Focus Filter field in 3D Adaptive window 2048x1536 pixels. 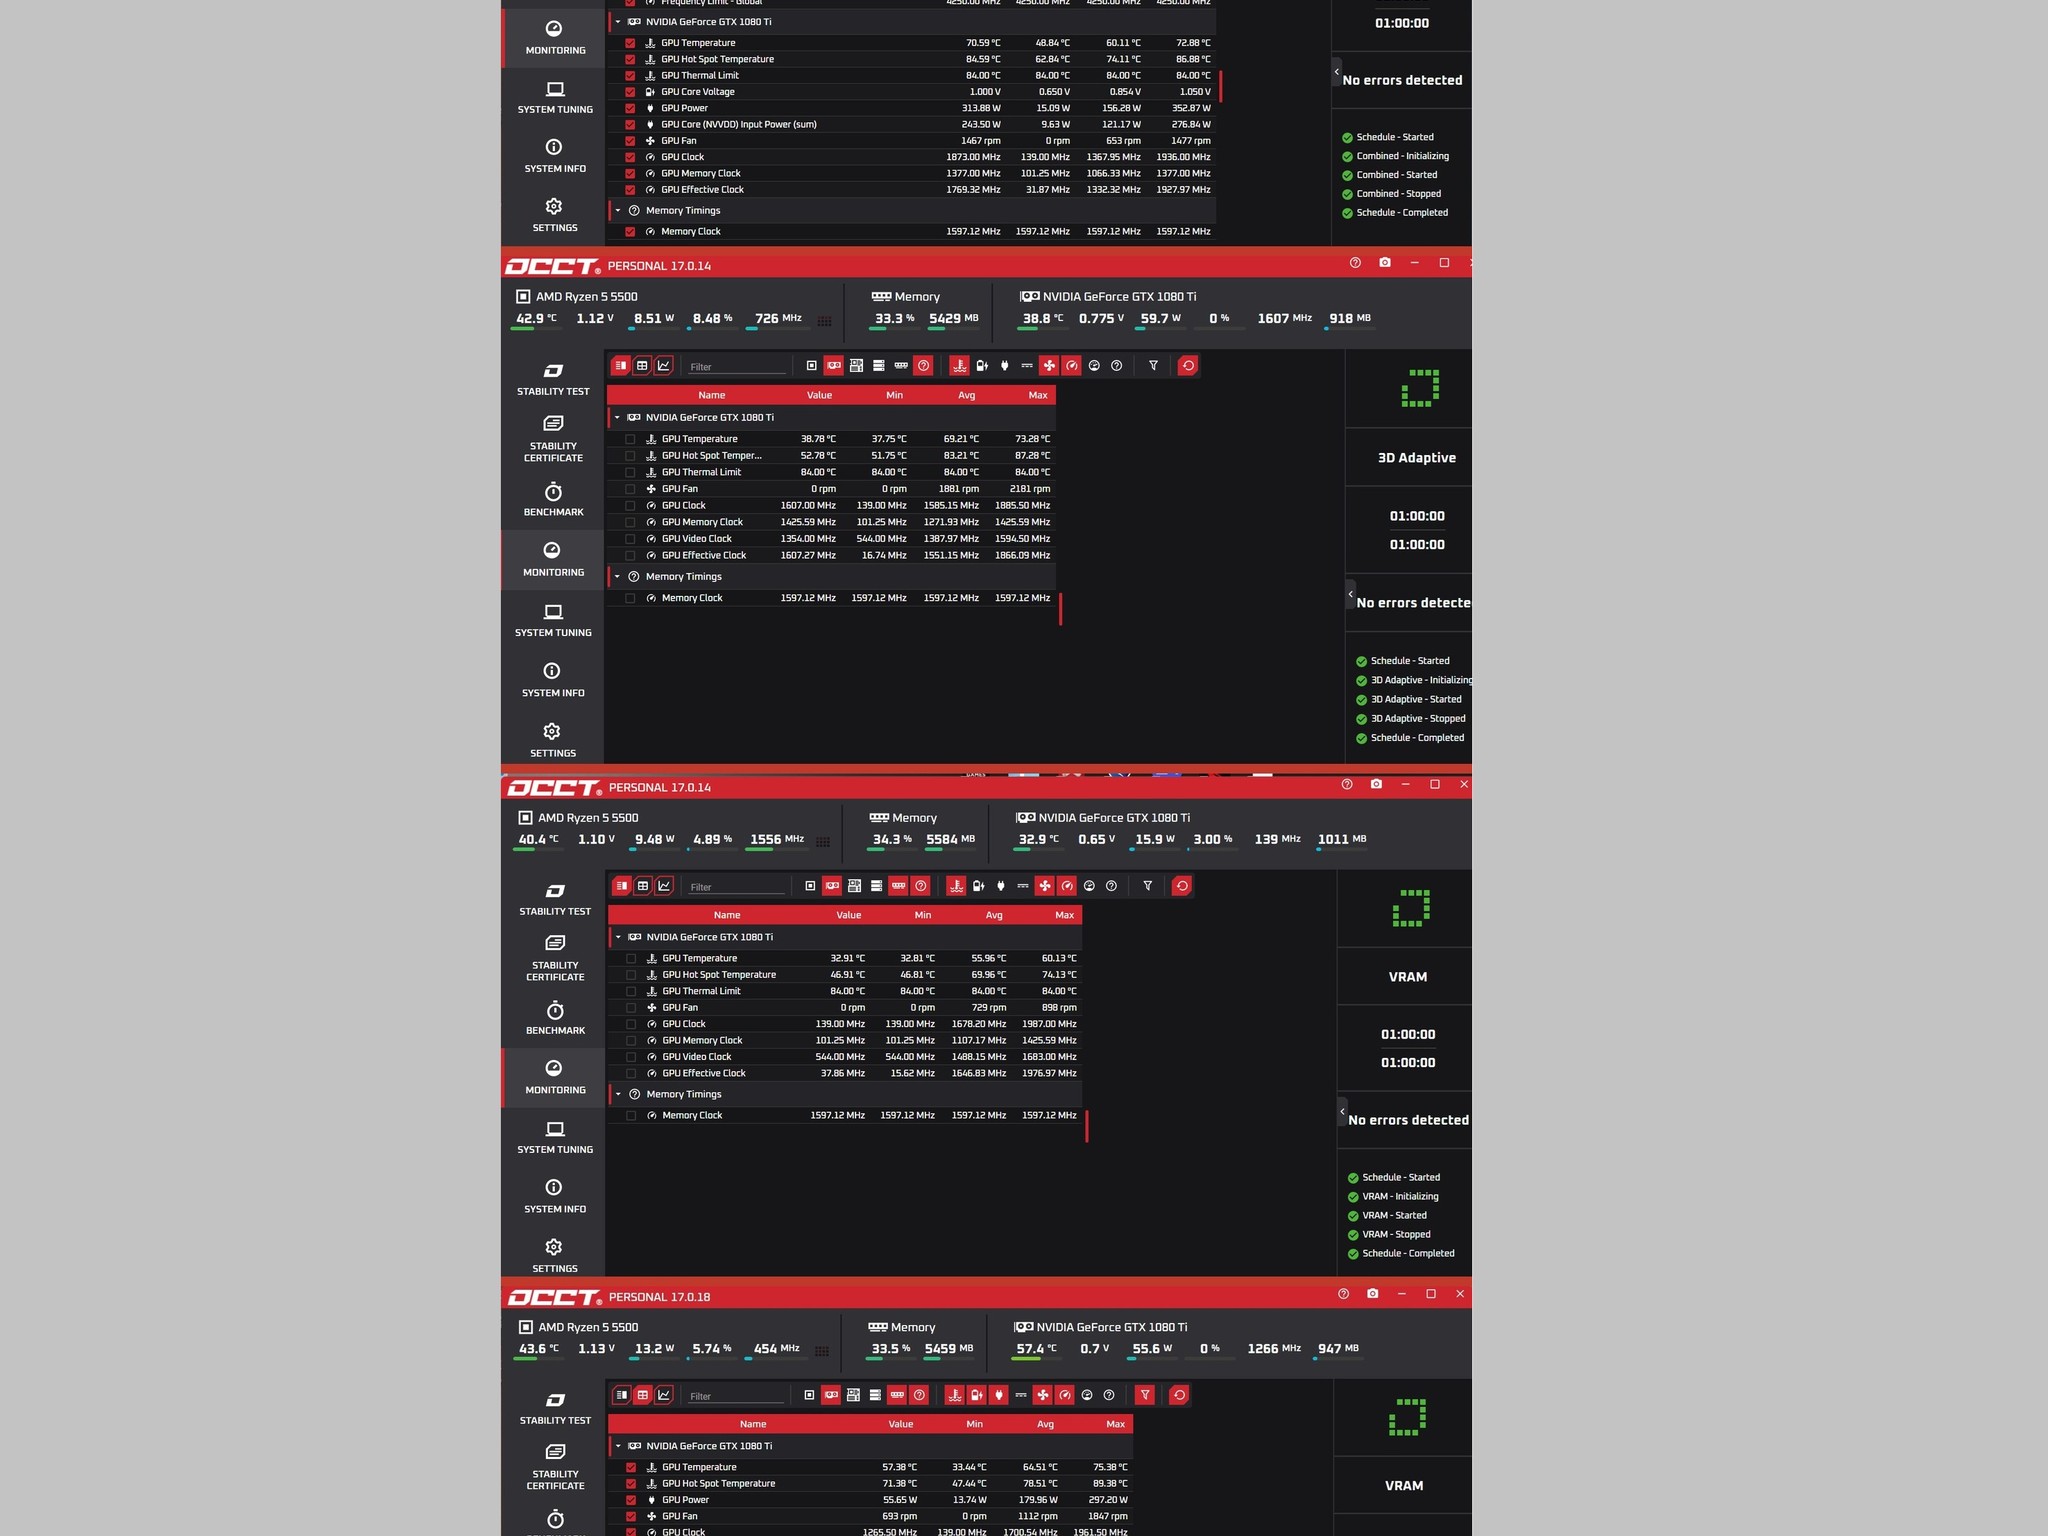tap(737, 367)
